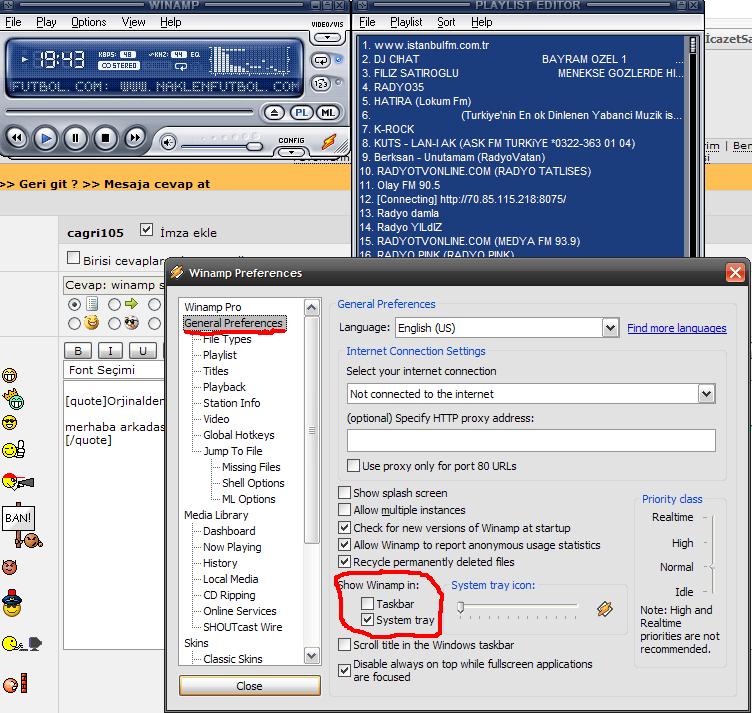Insert the sunglasses smiley emoticon
The image size is (752, 713).
tap(10, 422)
